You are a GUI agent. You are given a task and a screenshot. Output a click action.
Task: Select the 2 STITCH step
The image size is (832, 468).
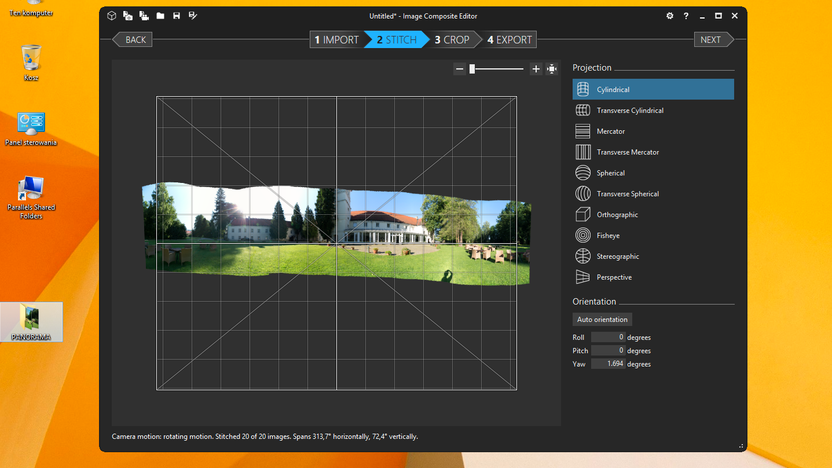tap(396, 40)
